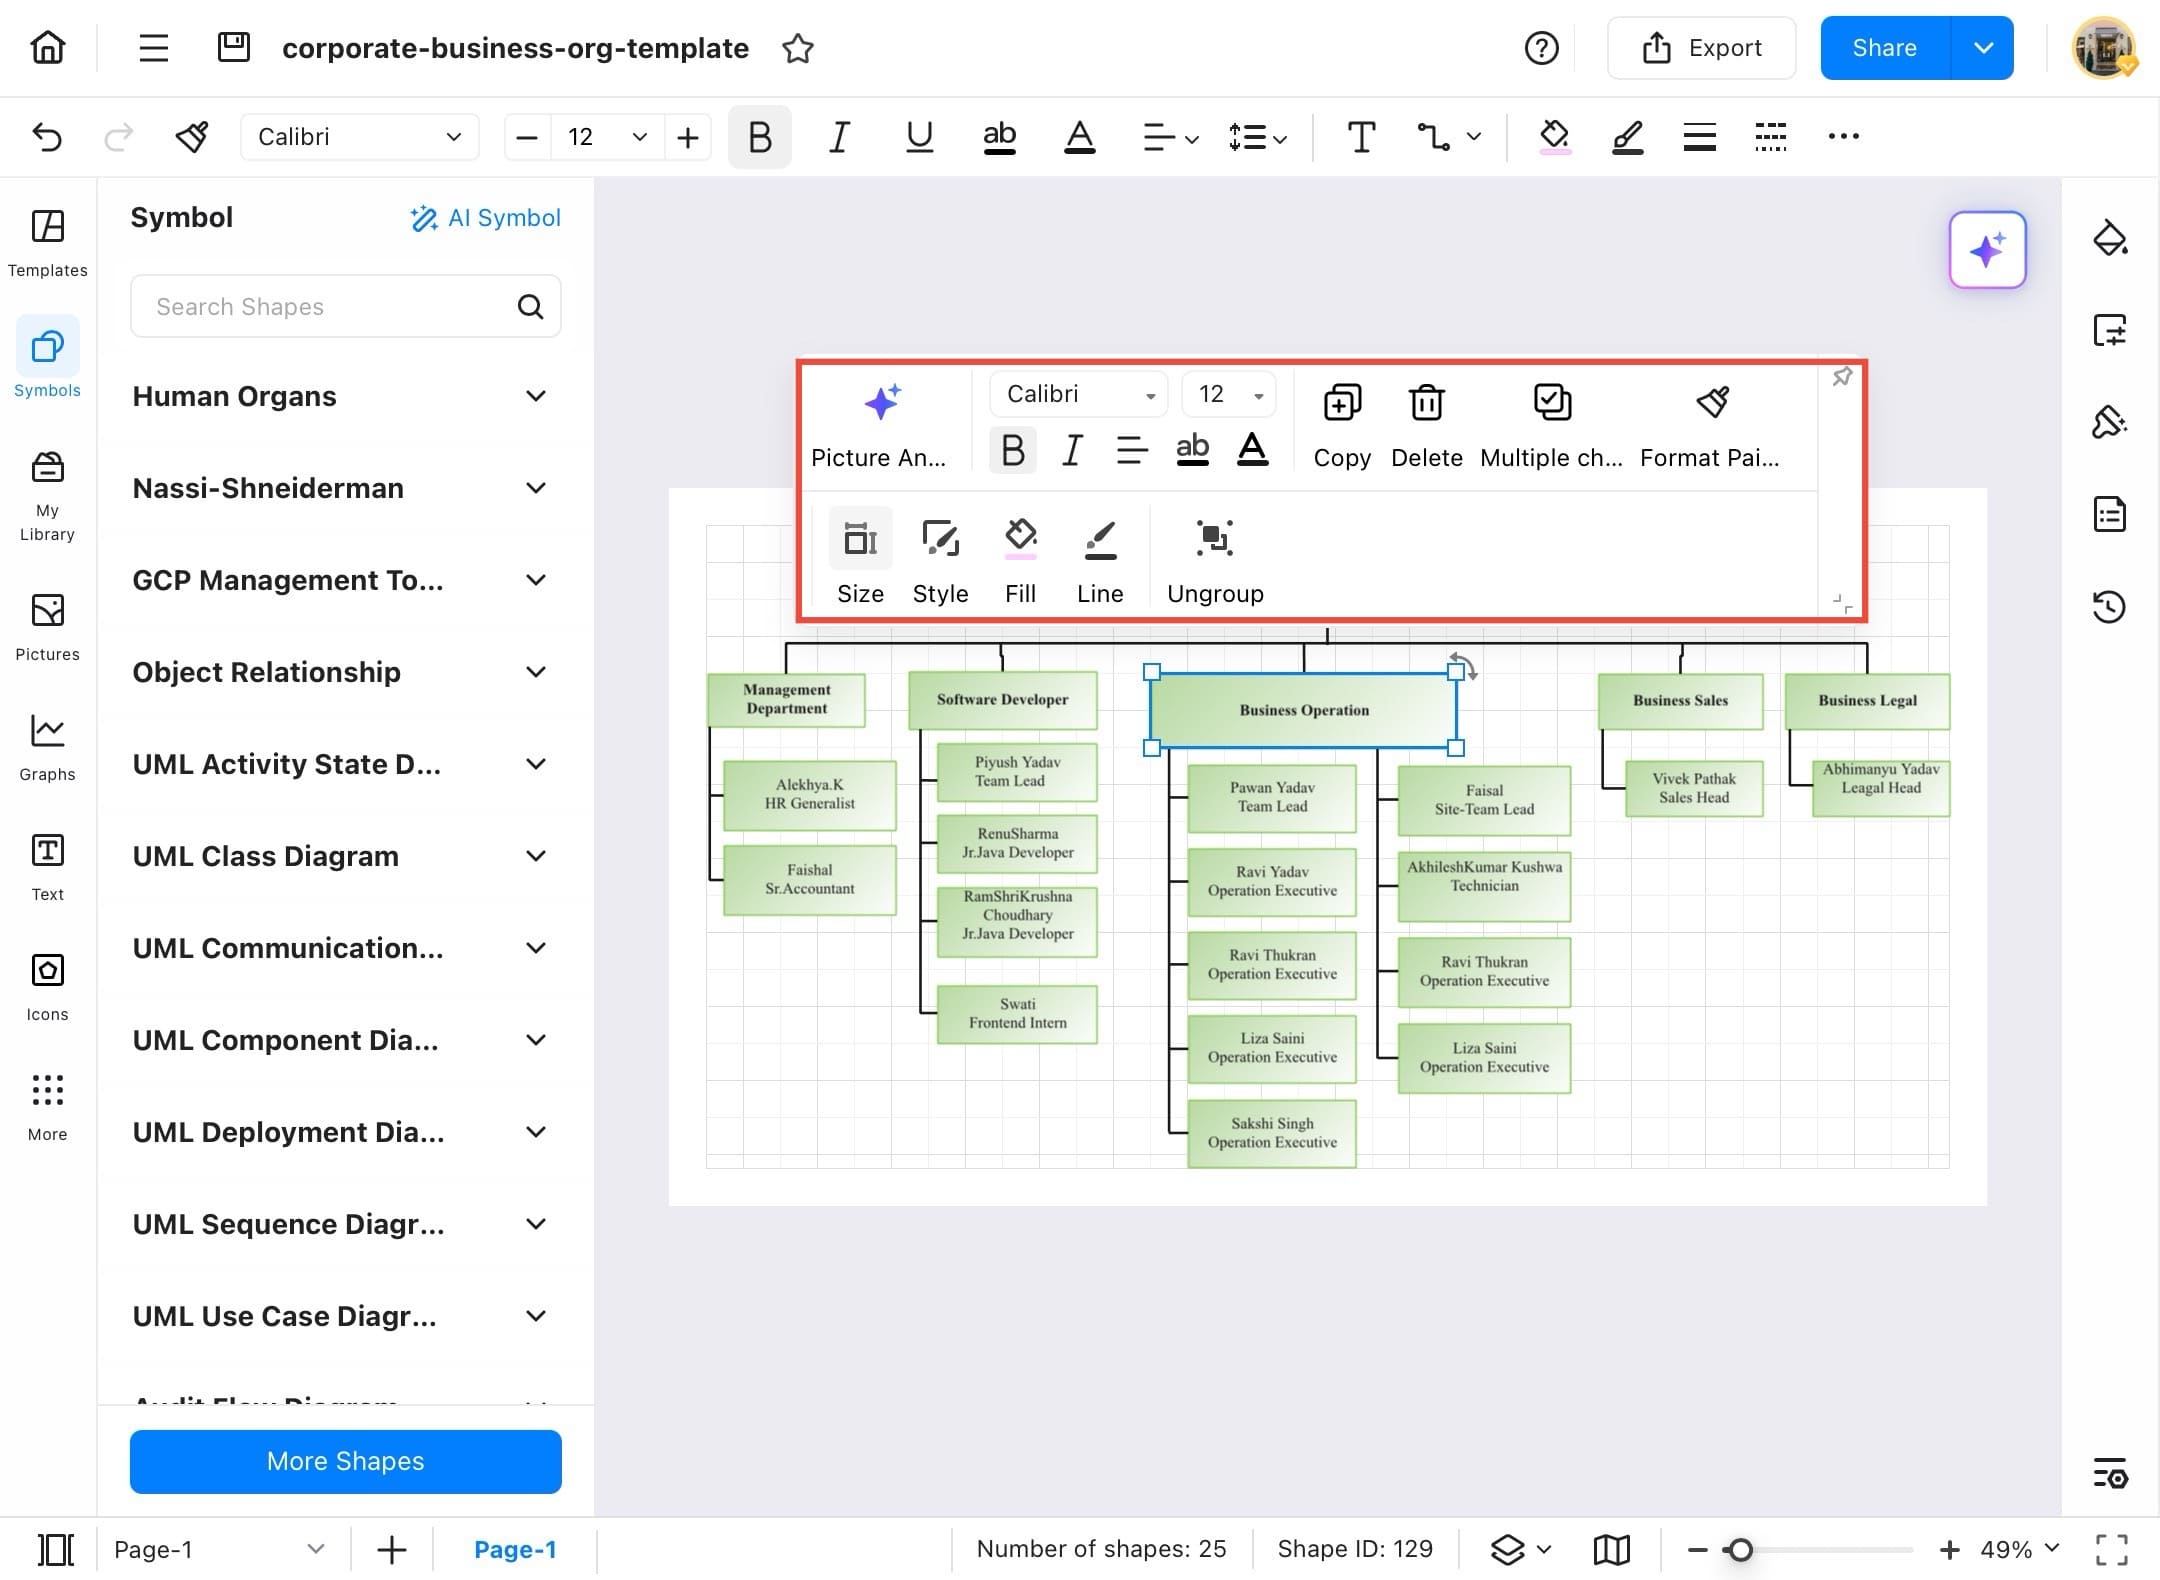
Task: Apply underline formatting from the top toolbar
Action: [918, 137]
